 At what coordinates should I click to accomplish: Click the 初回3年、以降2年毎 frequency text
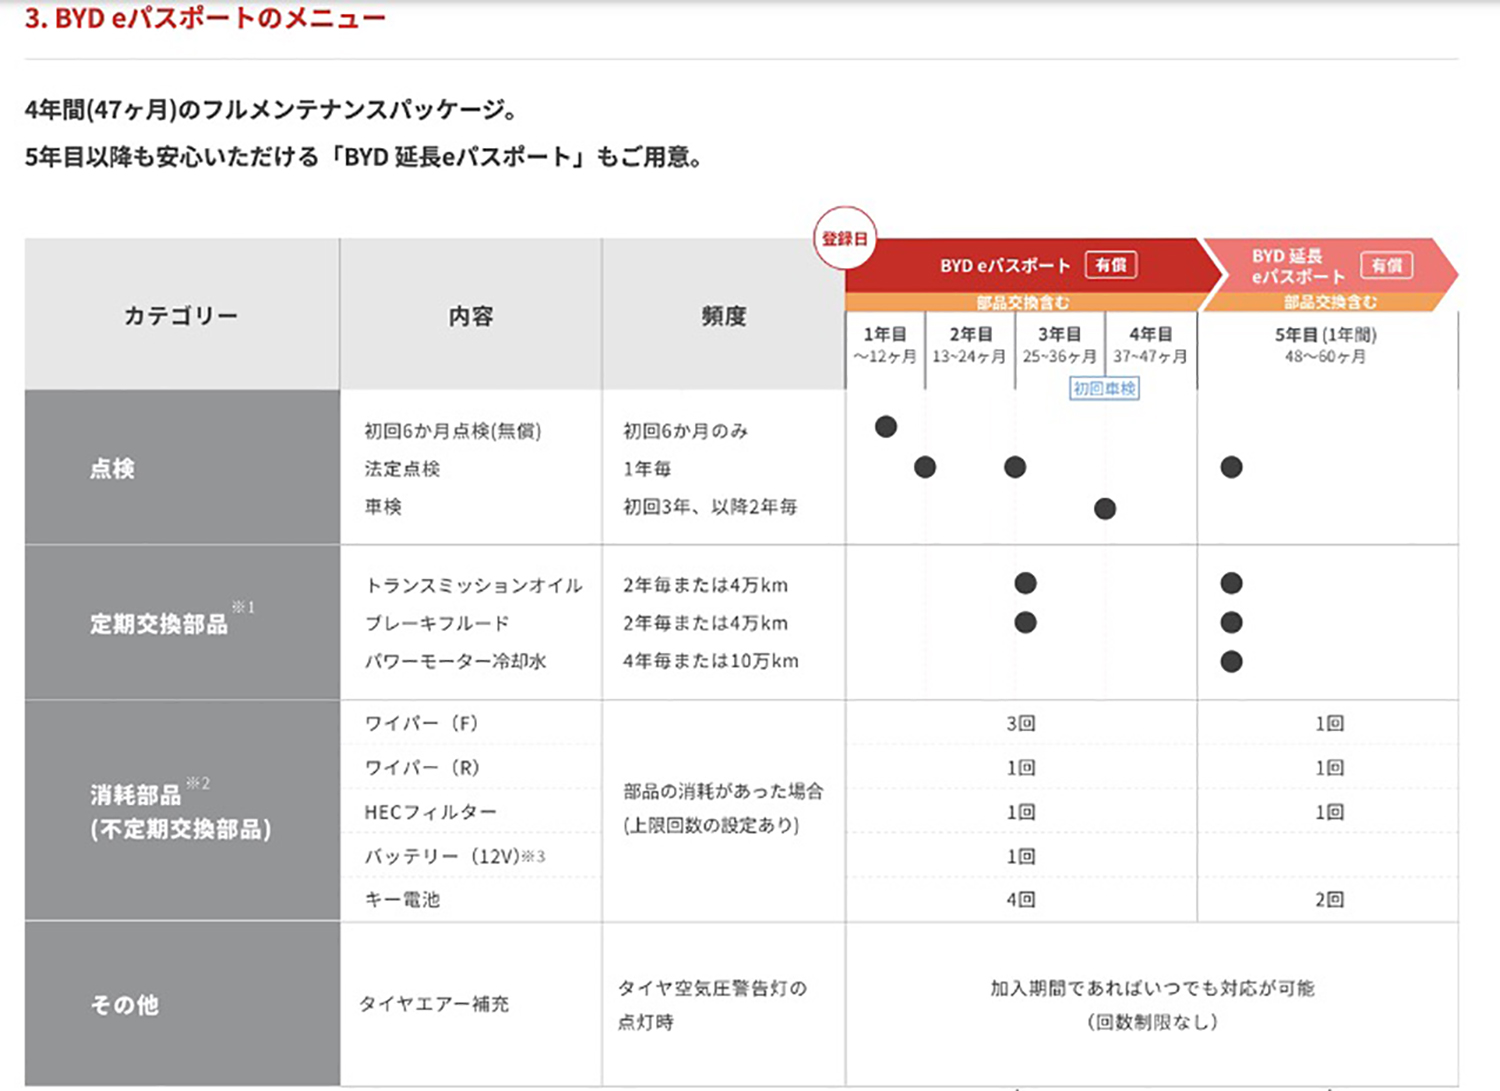coord(710,507)
